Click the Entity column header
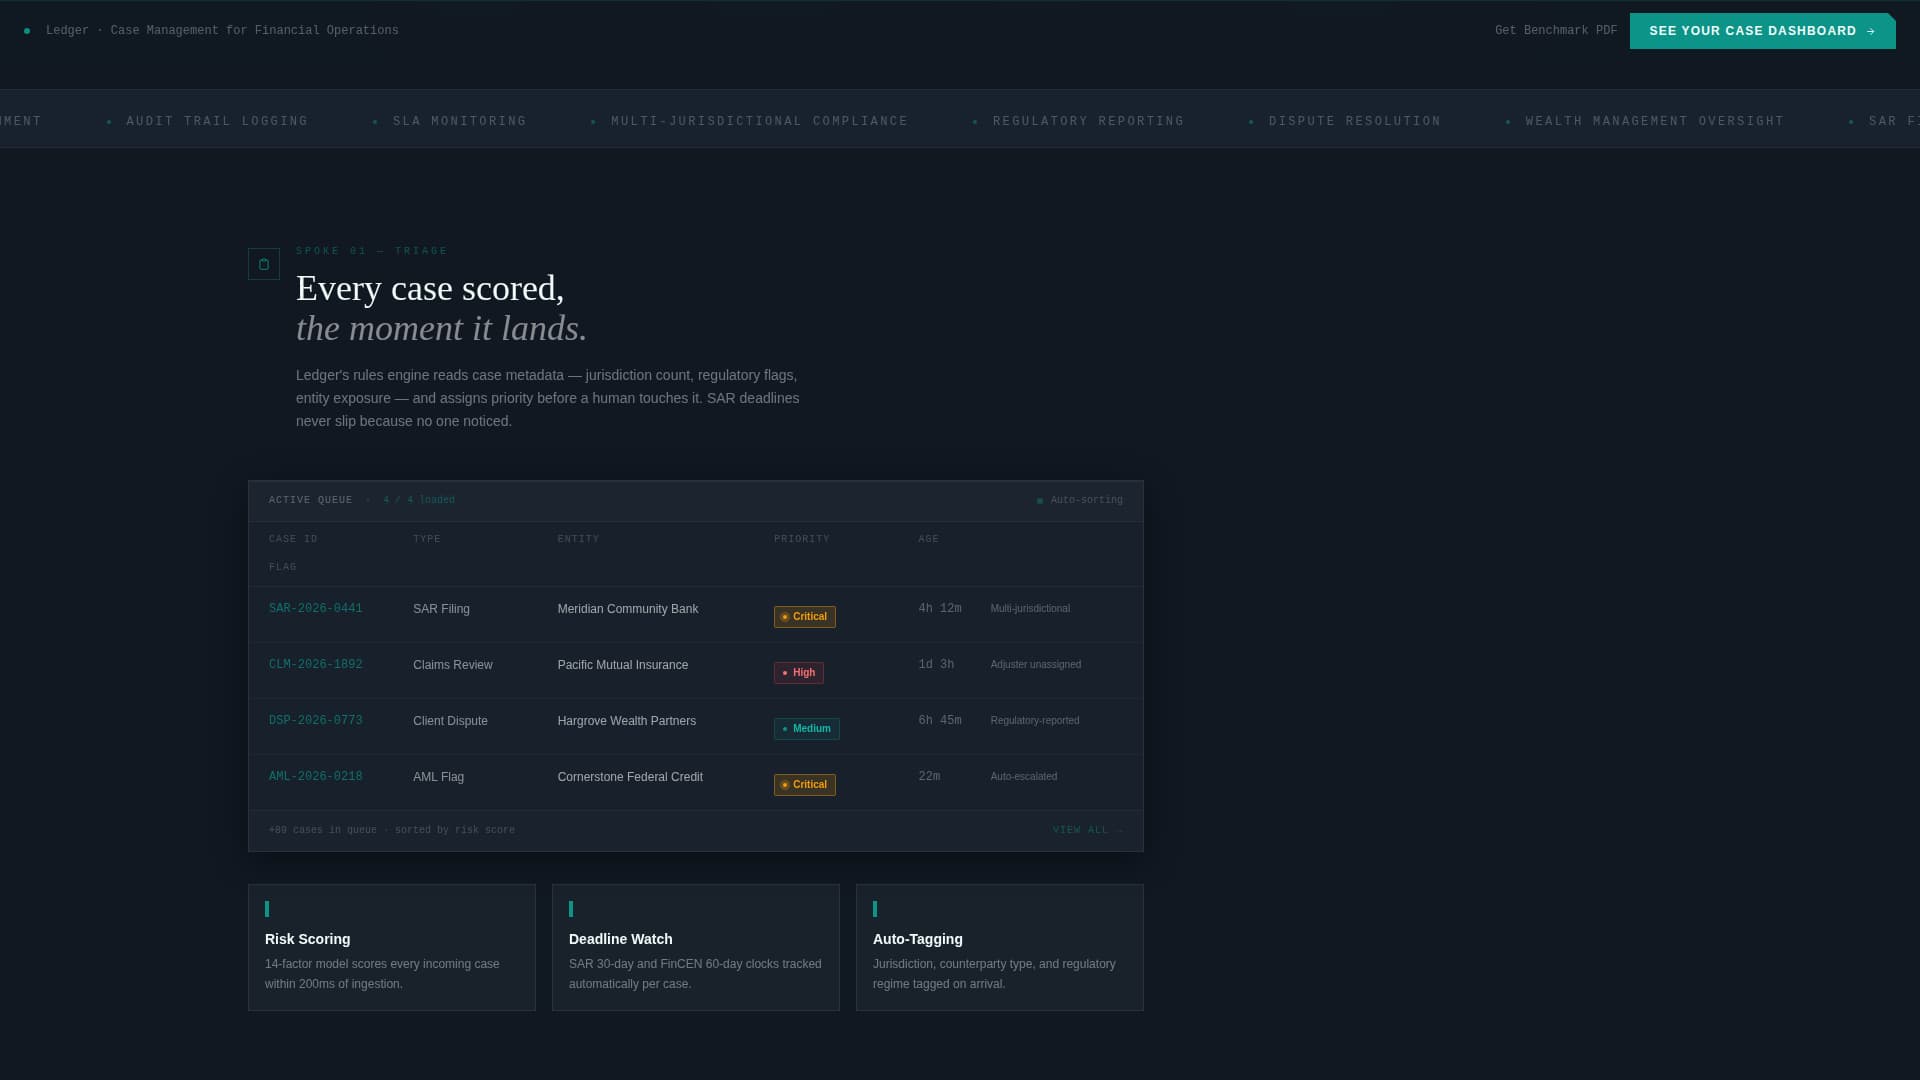The width and height of the screenshot is (1920, 1080). pos(579,540)
